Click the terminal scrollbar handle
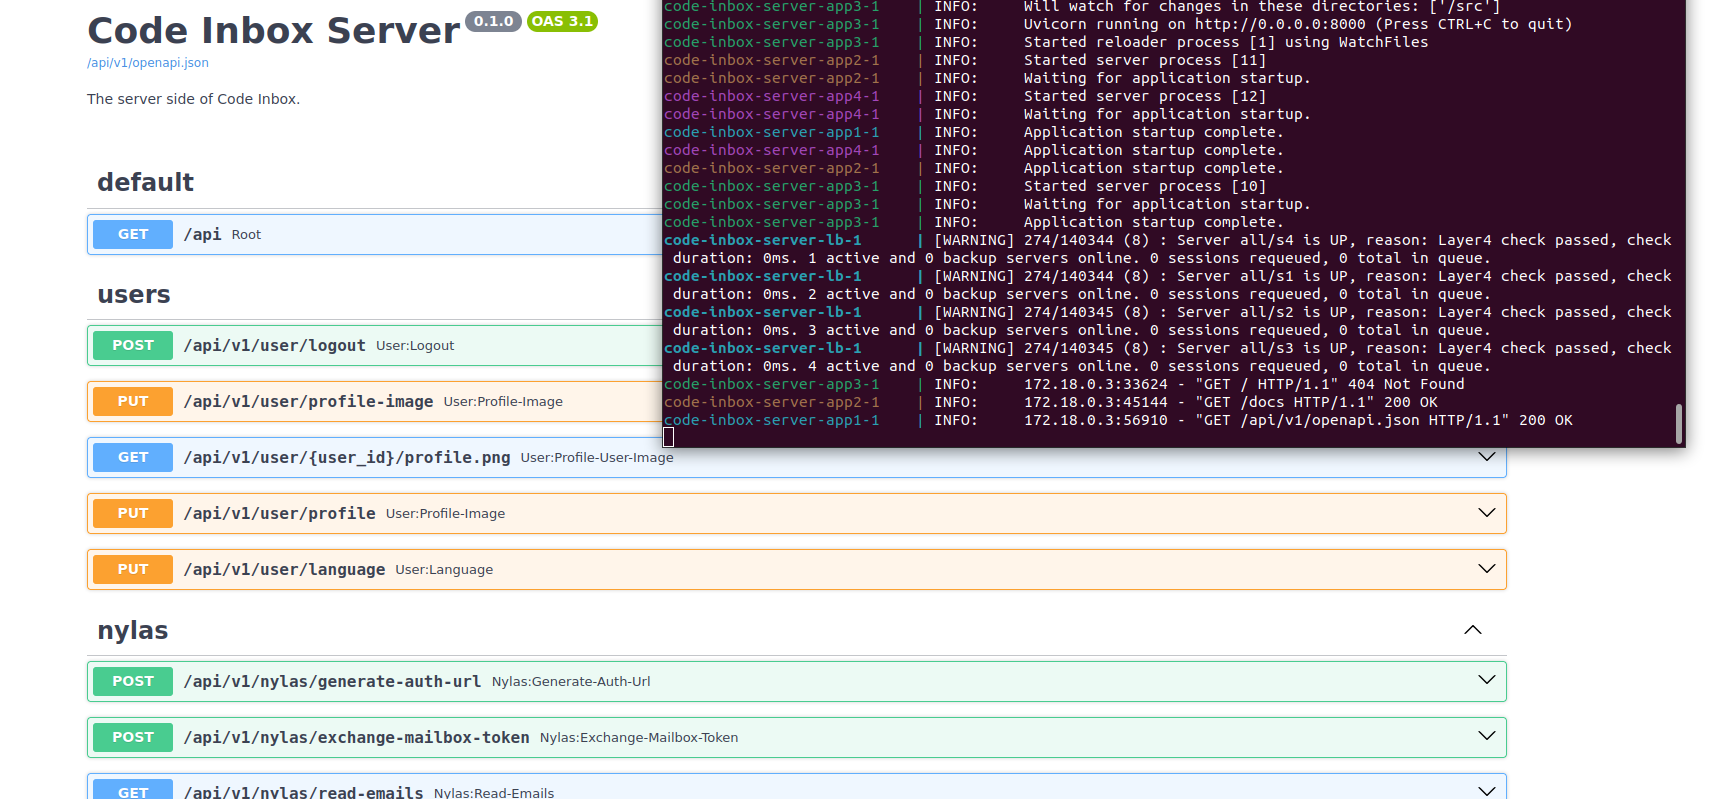 1679,423
